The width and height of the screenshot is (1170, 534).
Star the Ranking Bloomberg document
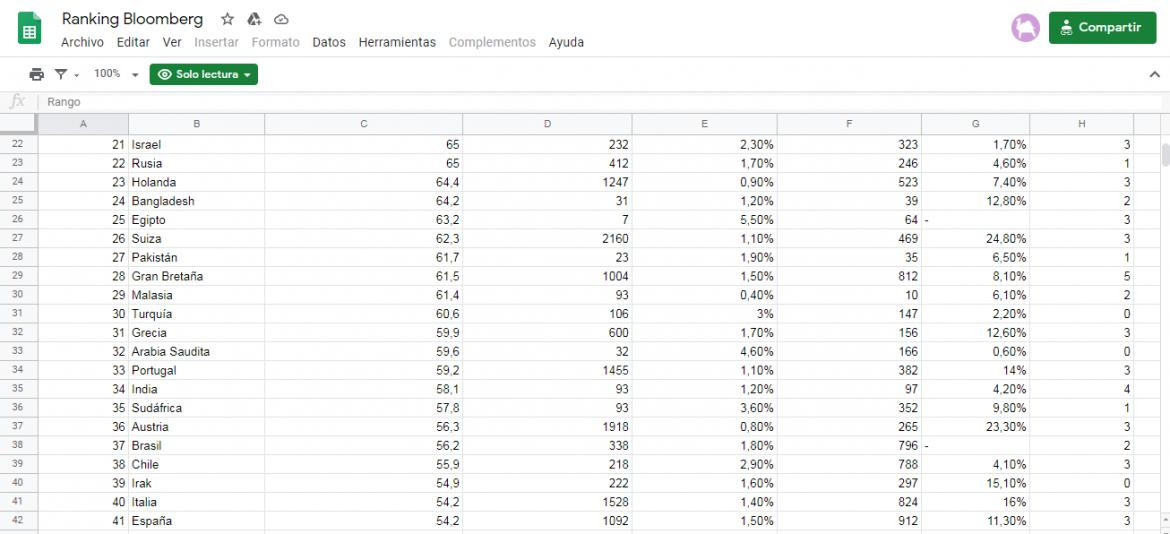tap(228, 19)
